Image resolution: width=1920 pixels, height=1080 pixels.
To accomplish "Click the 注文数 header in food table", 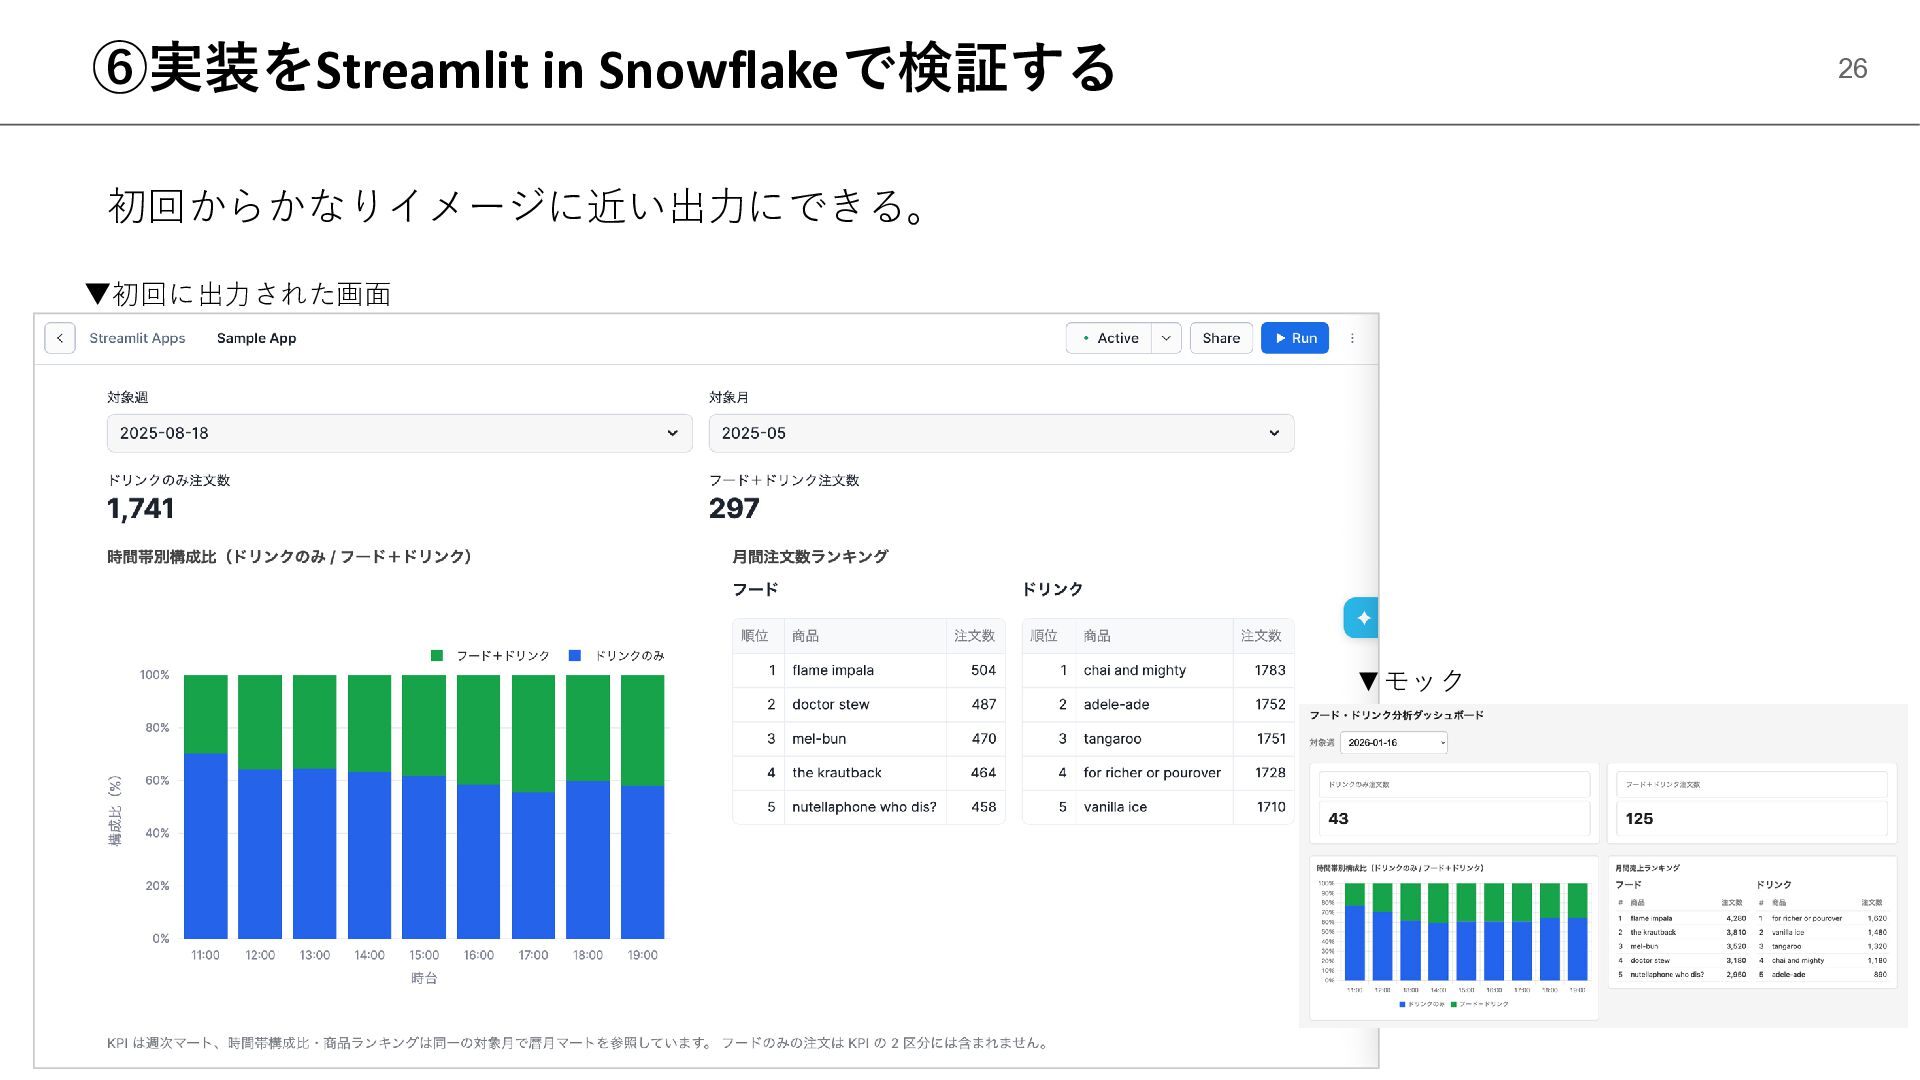I will (x=973, y=636).
